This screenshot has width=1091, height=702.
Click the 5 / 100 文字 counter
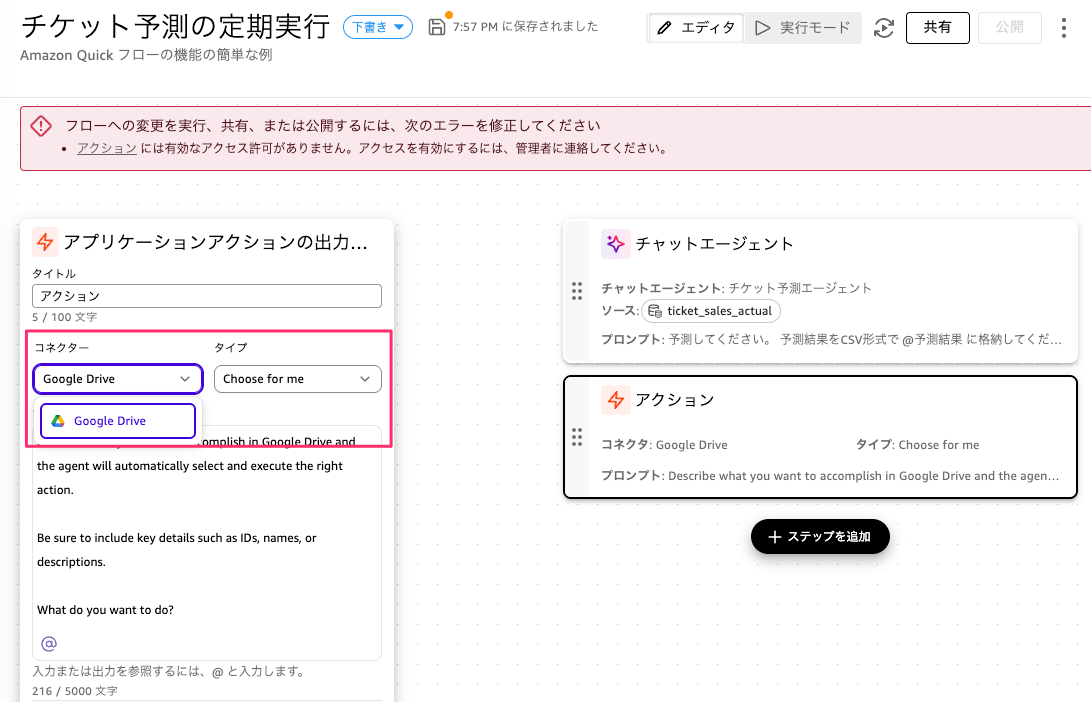coord(64,317)
